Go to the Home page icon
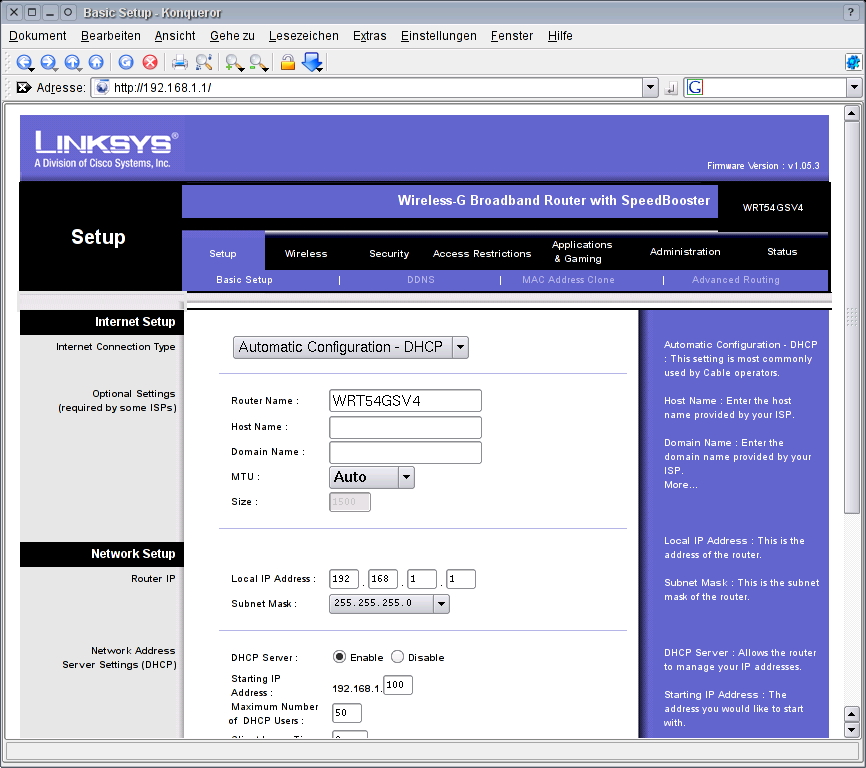The image size is (866, 768). 96,62
